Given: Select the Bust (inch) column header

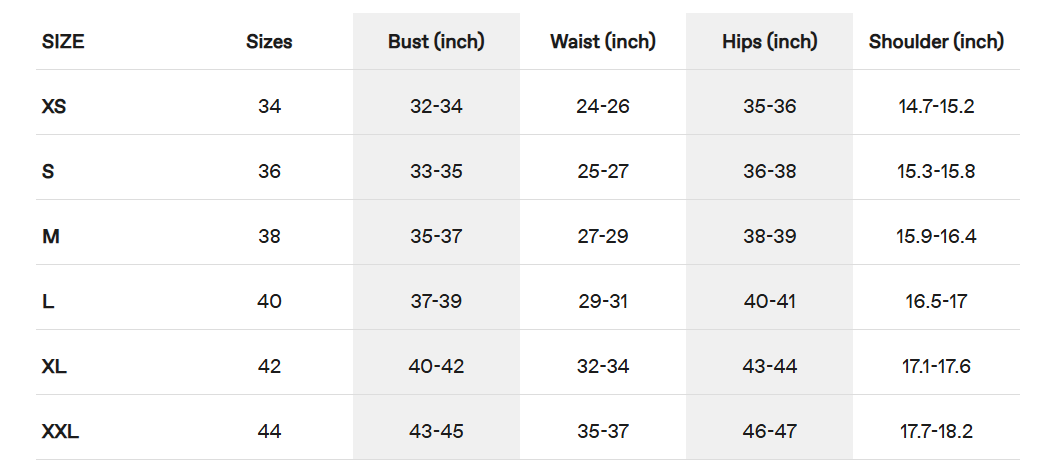Looking at the screenshot, I should [436, 42].
